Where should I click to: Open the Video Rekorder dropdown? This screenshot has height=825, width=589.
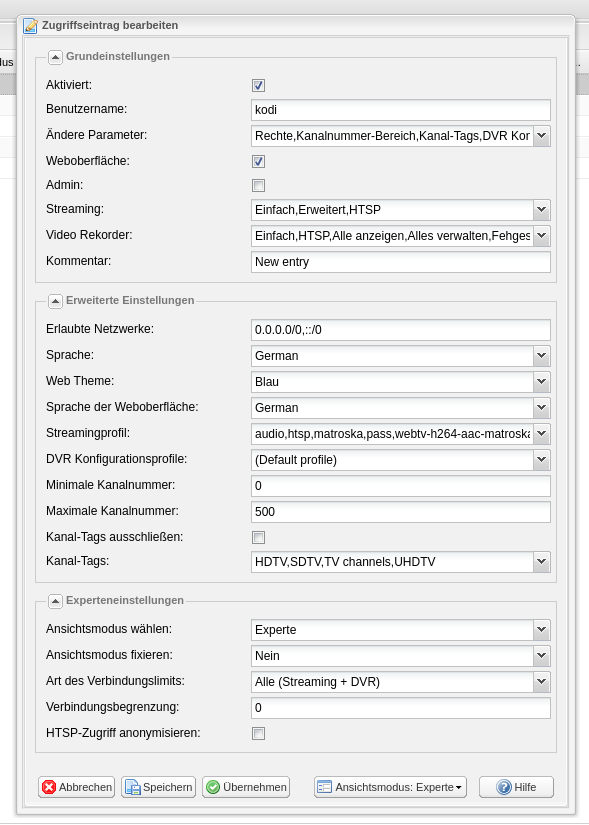pos(542,236)
